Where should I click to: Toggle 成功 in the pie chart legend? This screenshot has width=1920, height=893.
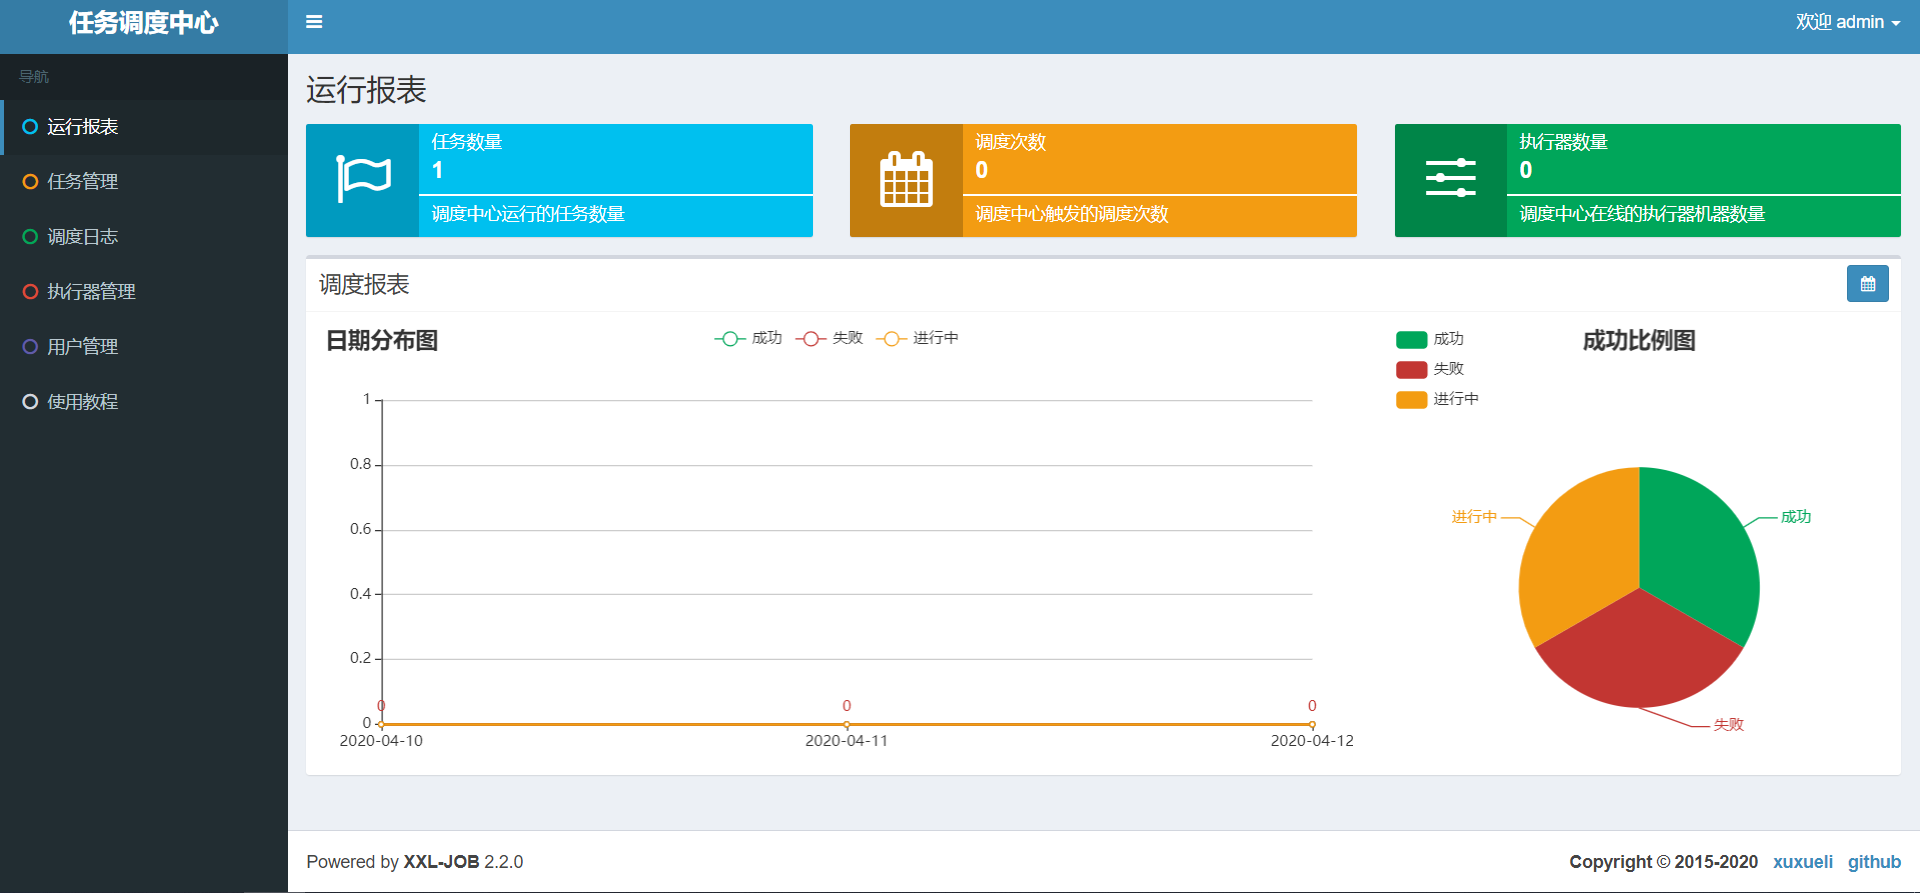[1430, 339]
